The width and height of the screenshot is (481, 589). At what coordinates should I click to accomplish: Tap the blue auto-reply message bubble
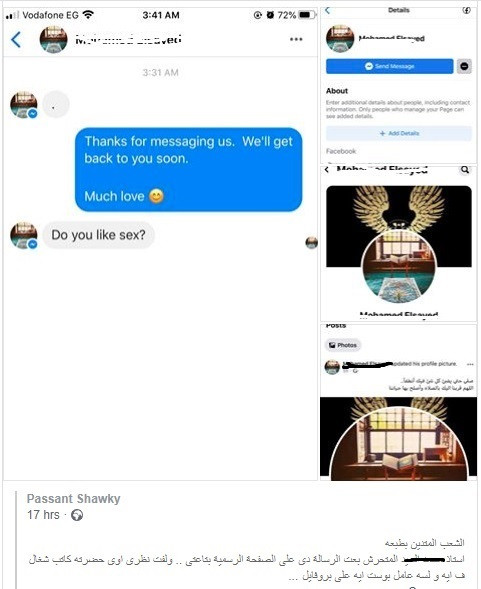[189, 169]
